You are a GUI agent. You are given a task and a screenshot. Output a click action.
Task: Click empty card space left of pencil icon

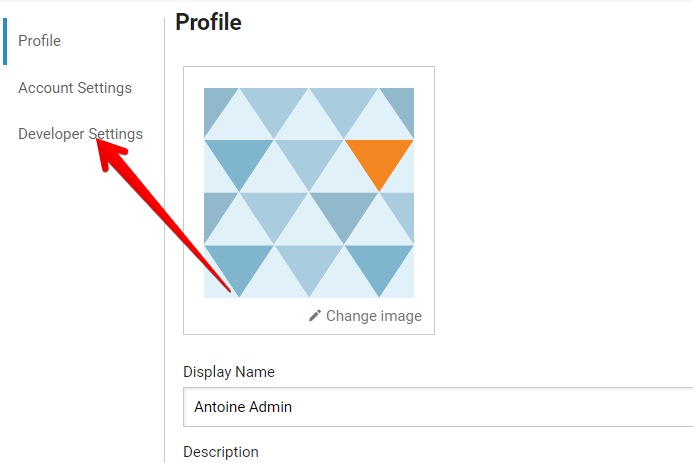[248, 316]
